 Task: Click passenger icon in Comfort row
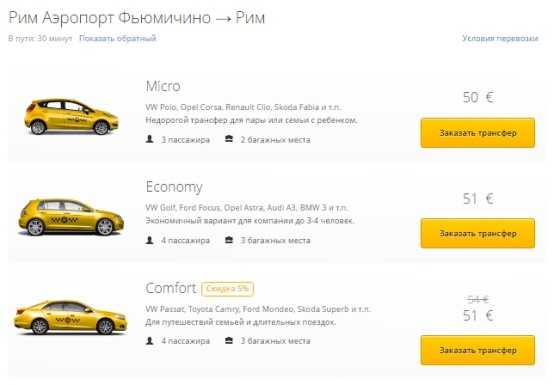149,341
